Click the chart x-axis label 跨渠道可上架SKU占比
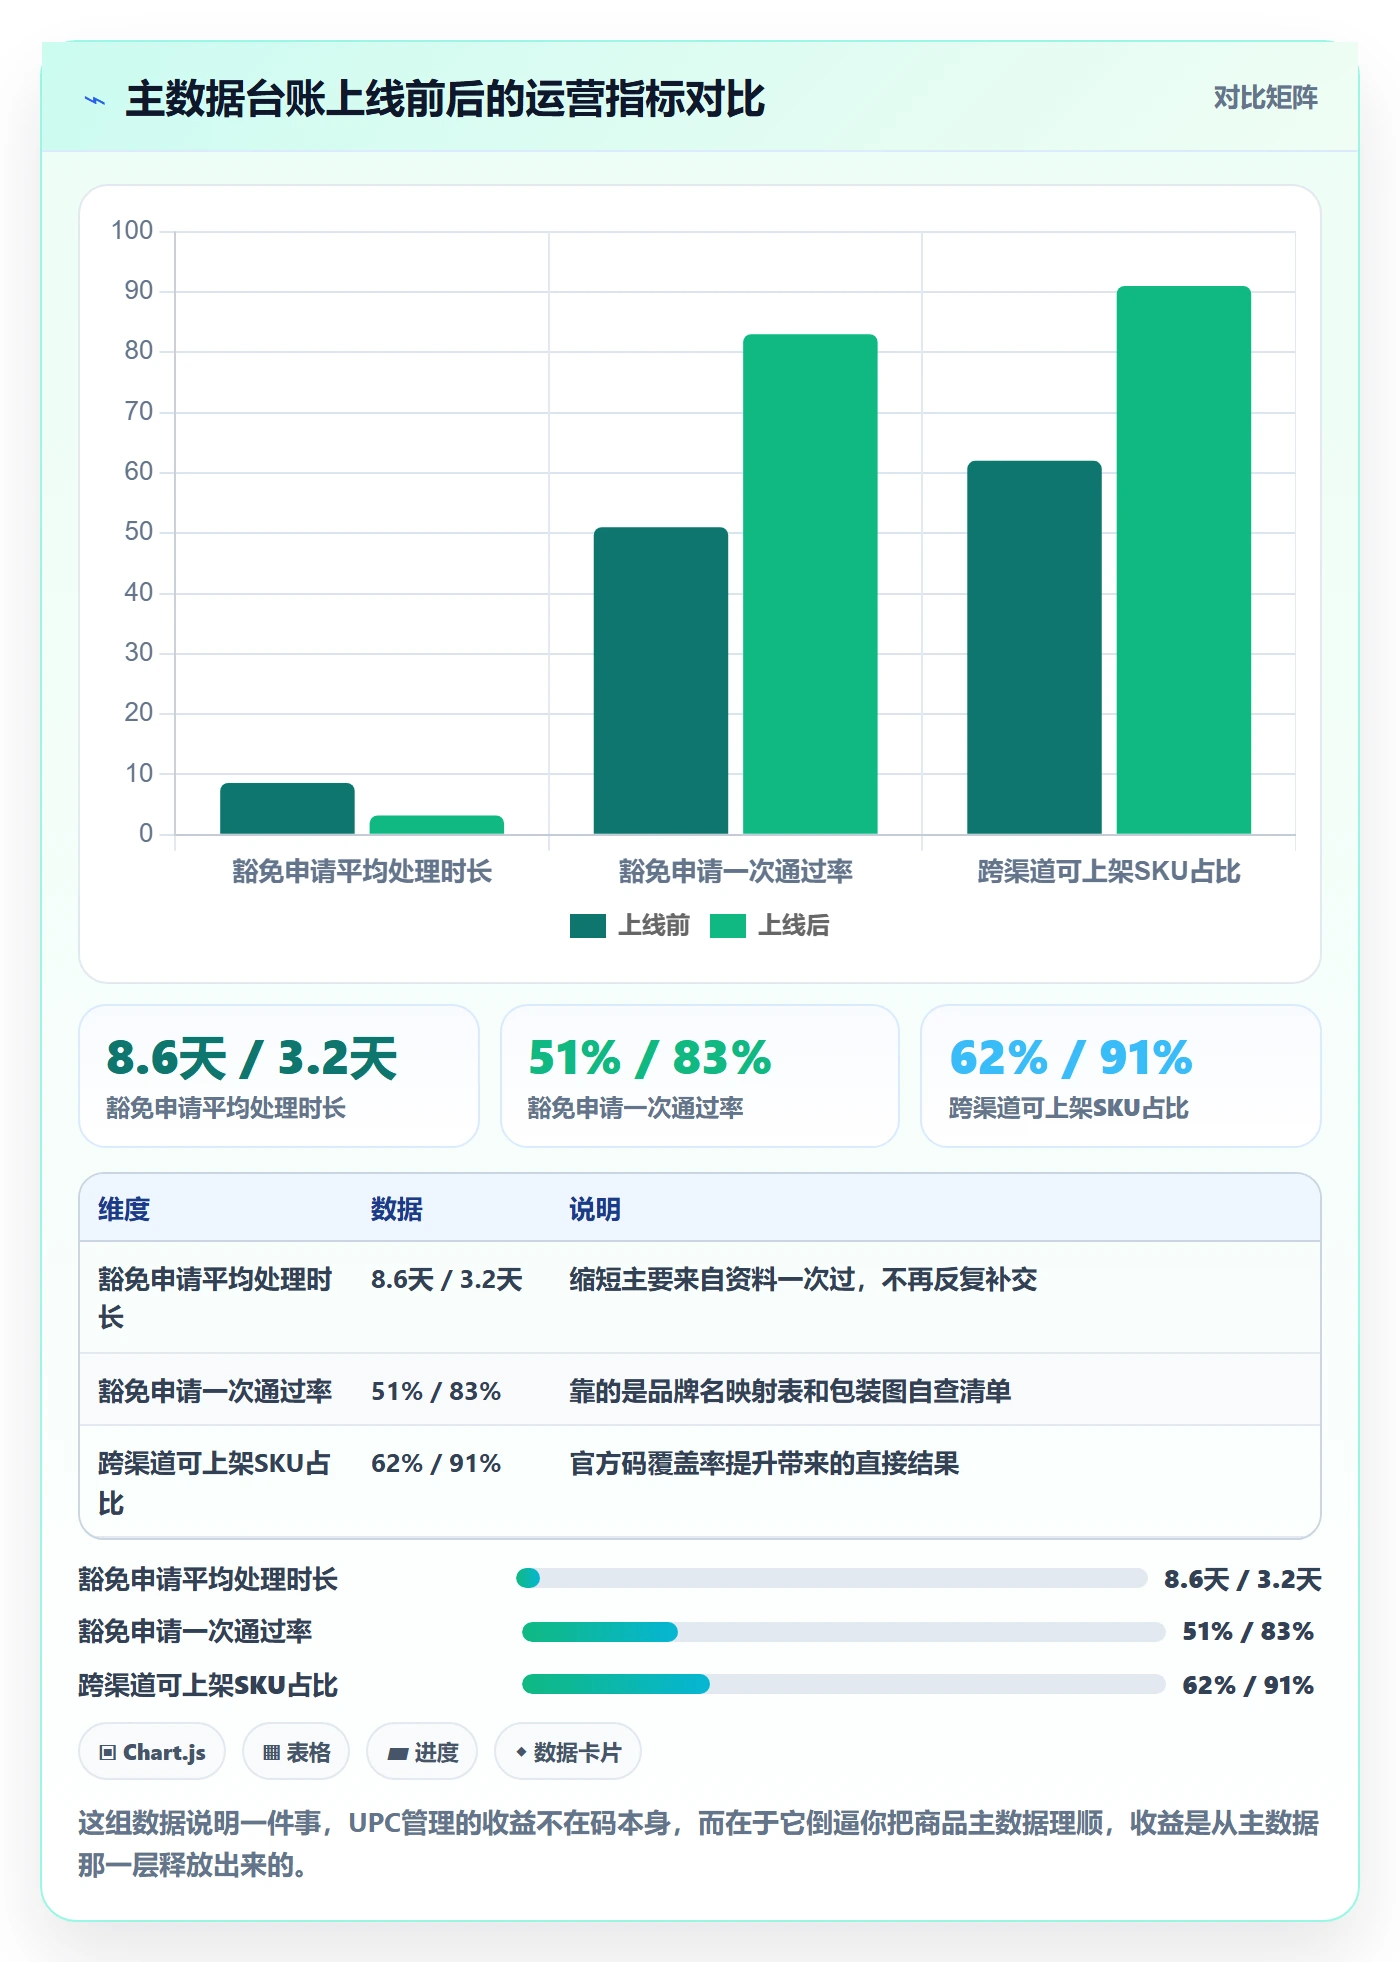1400x1962 pixels. [1109, 872]
